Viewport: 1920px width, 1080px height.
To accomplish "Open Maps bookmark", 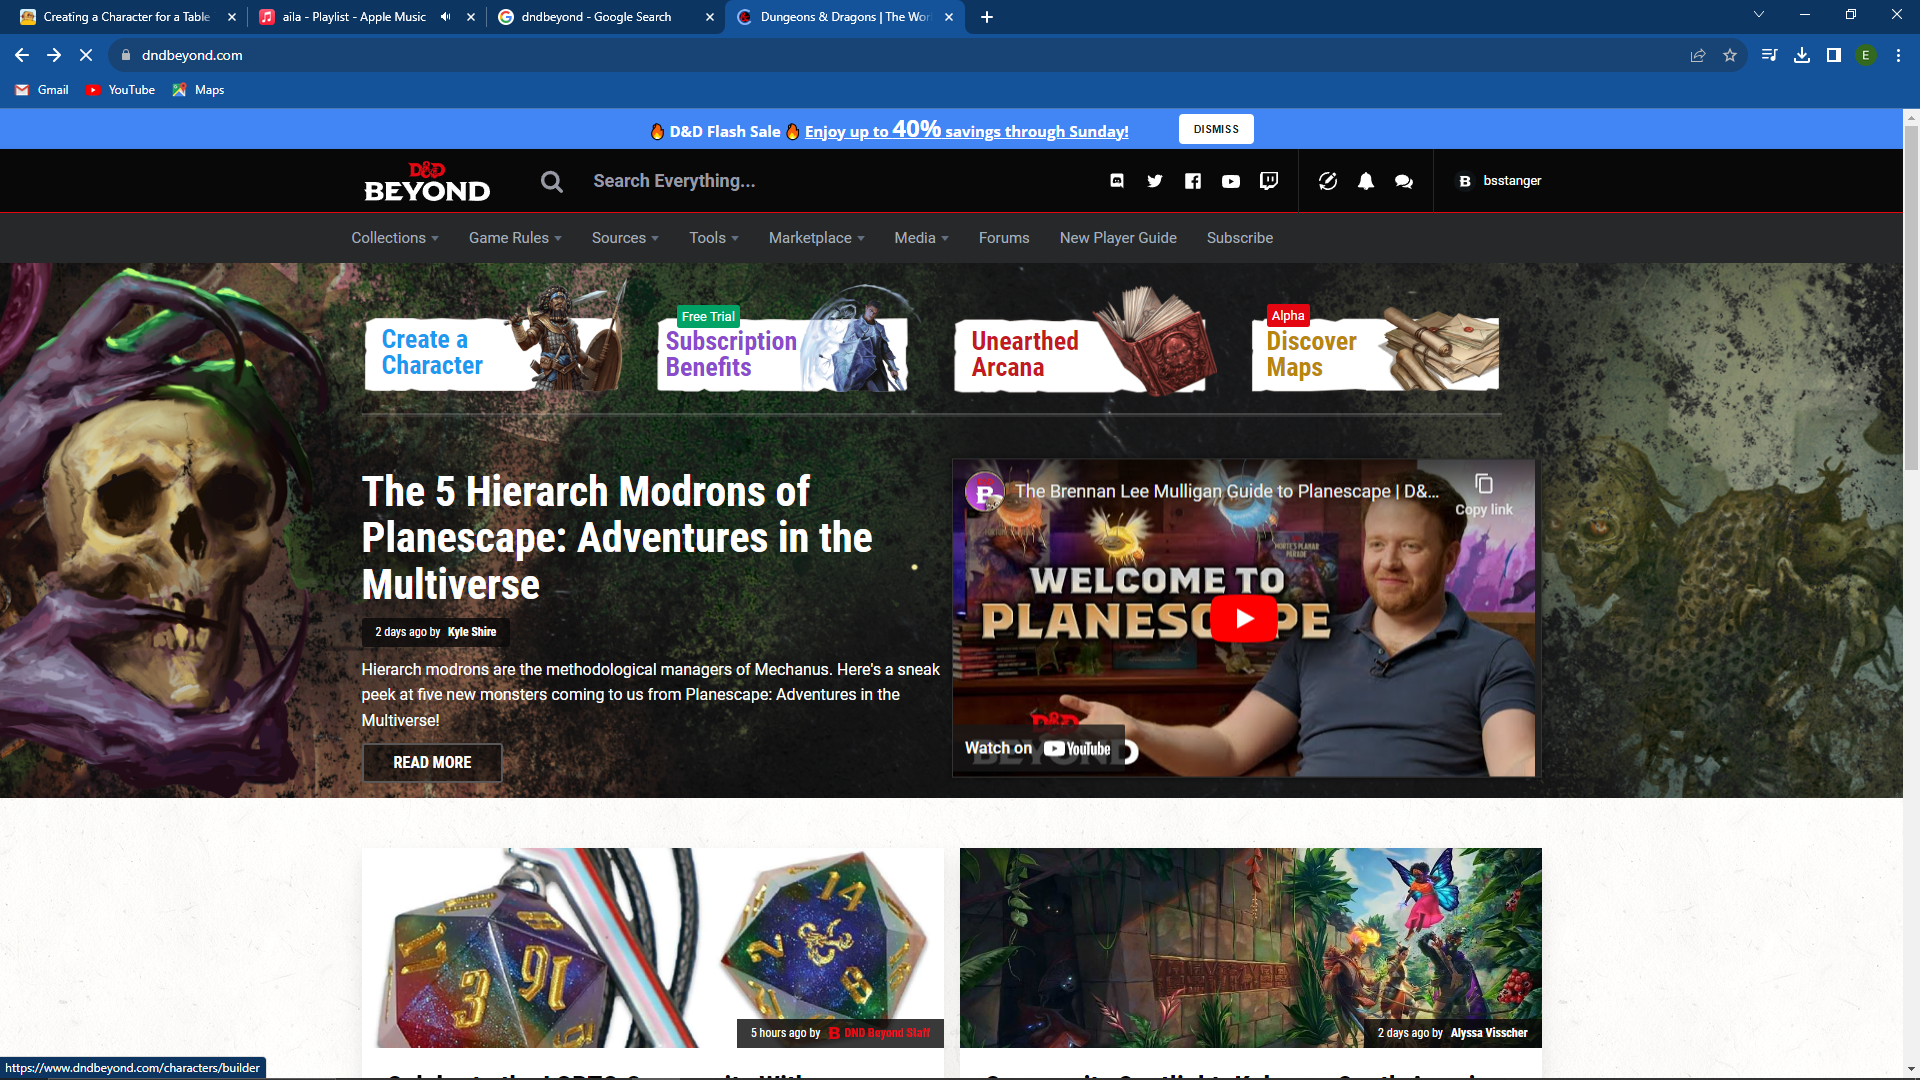I will point(198,90).
